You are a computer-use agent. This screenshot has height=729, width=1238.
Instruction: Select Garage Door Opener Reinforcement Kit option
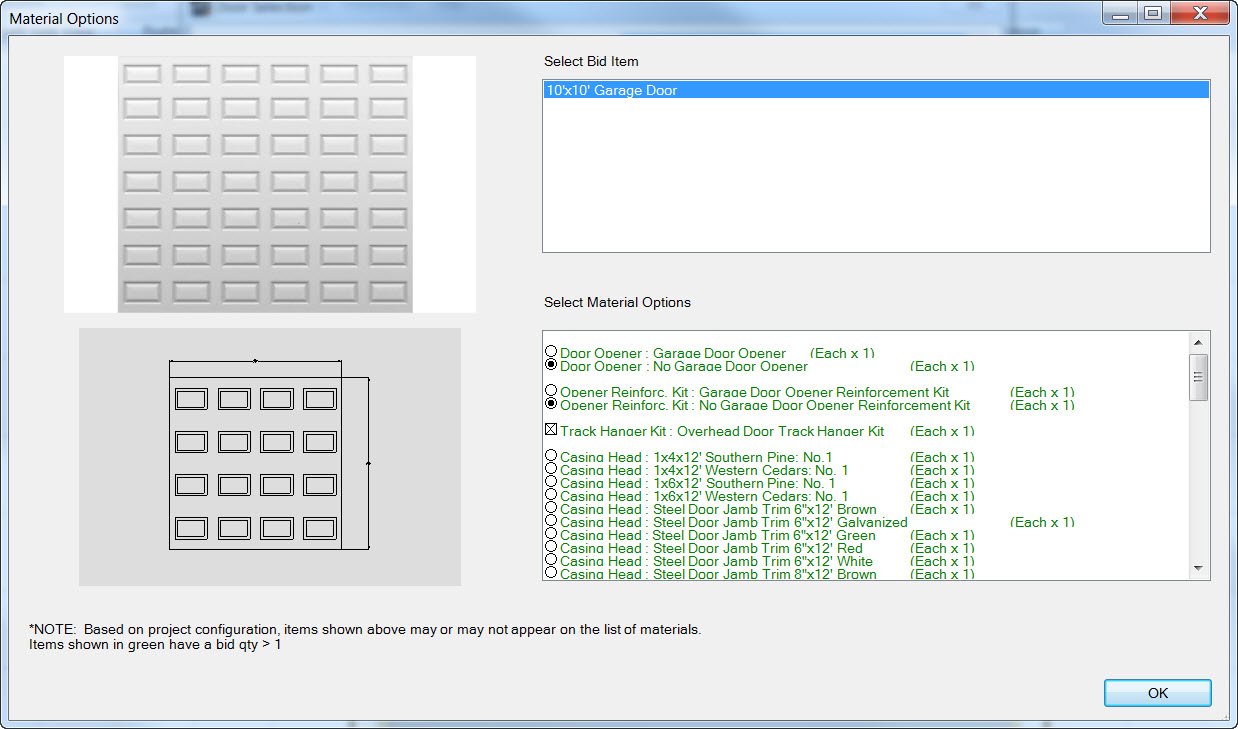point(551,391)
